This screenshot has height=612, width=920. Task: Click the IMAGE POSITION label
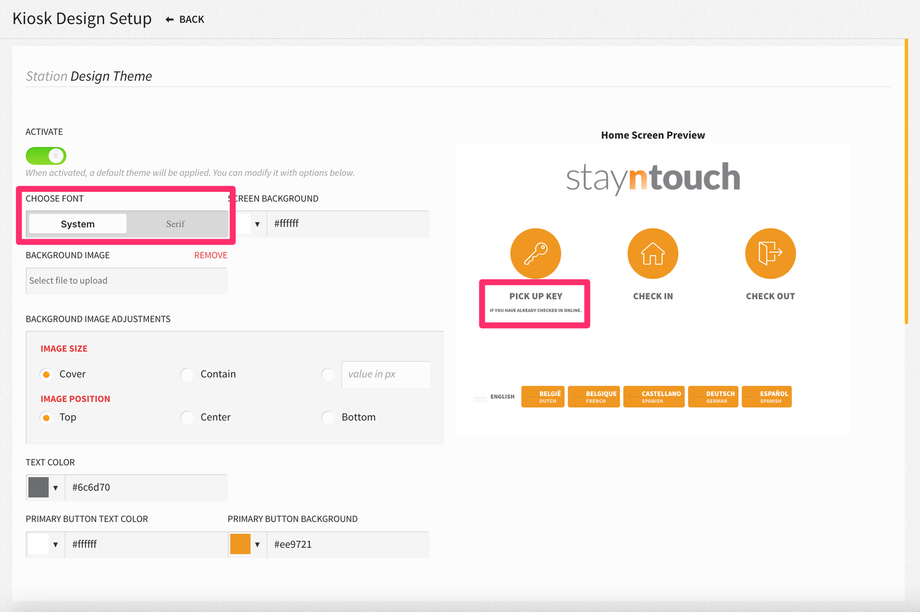[x=75, y=399]
